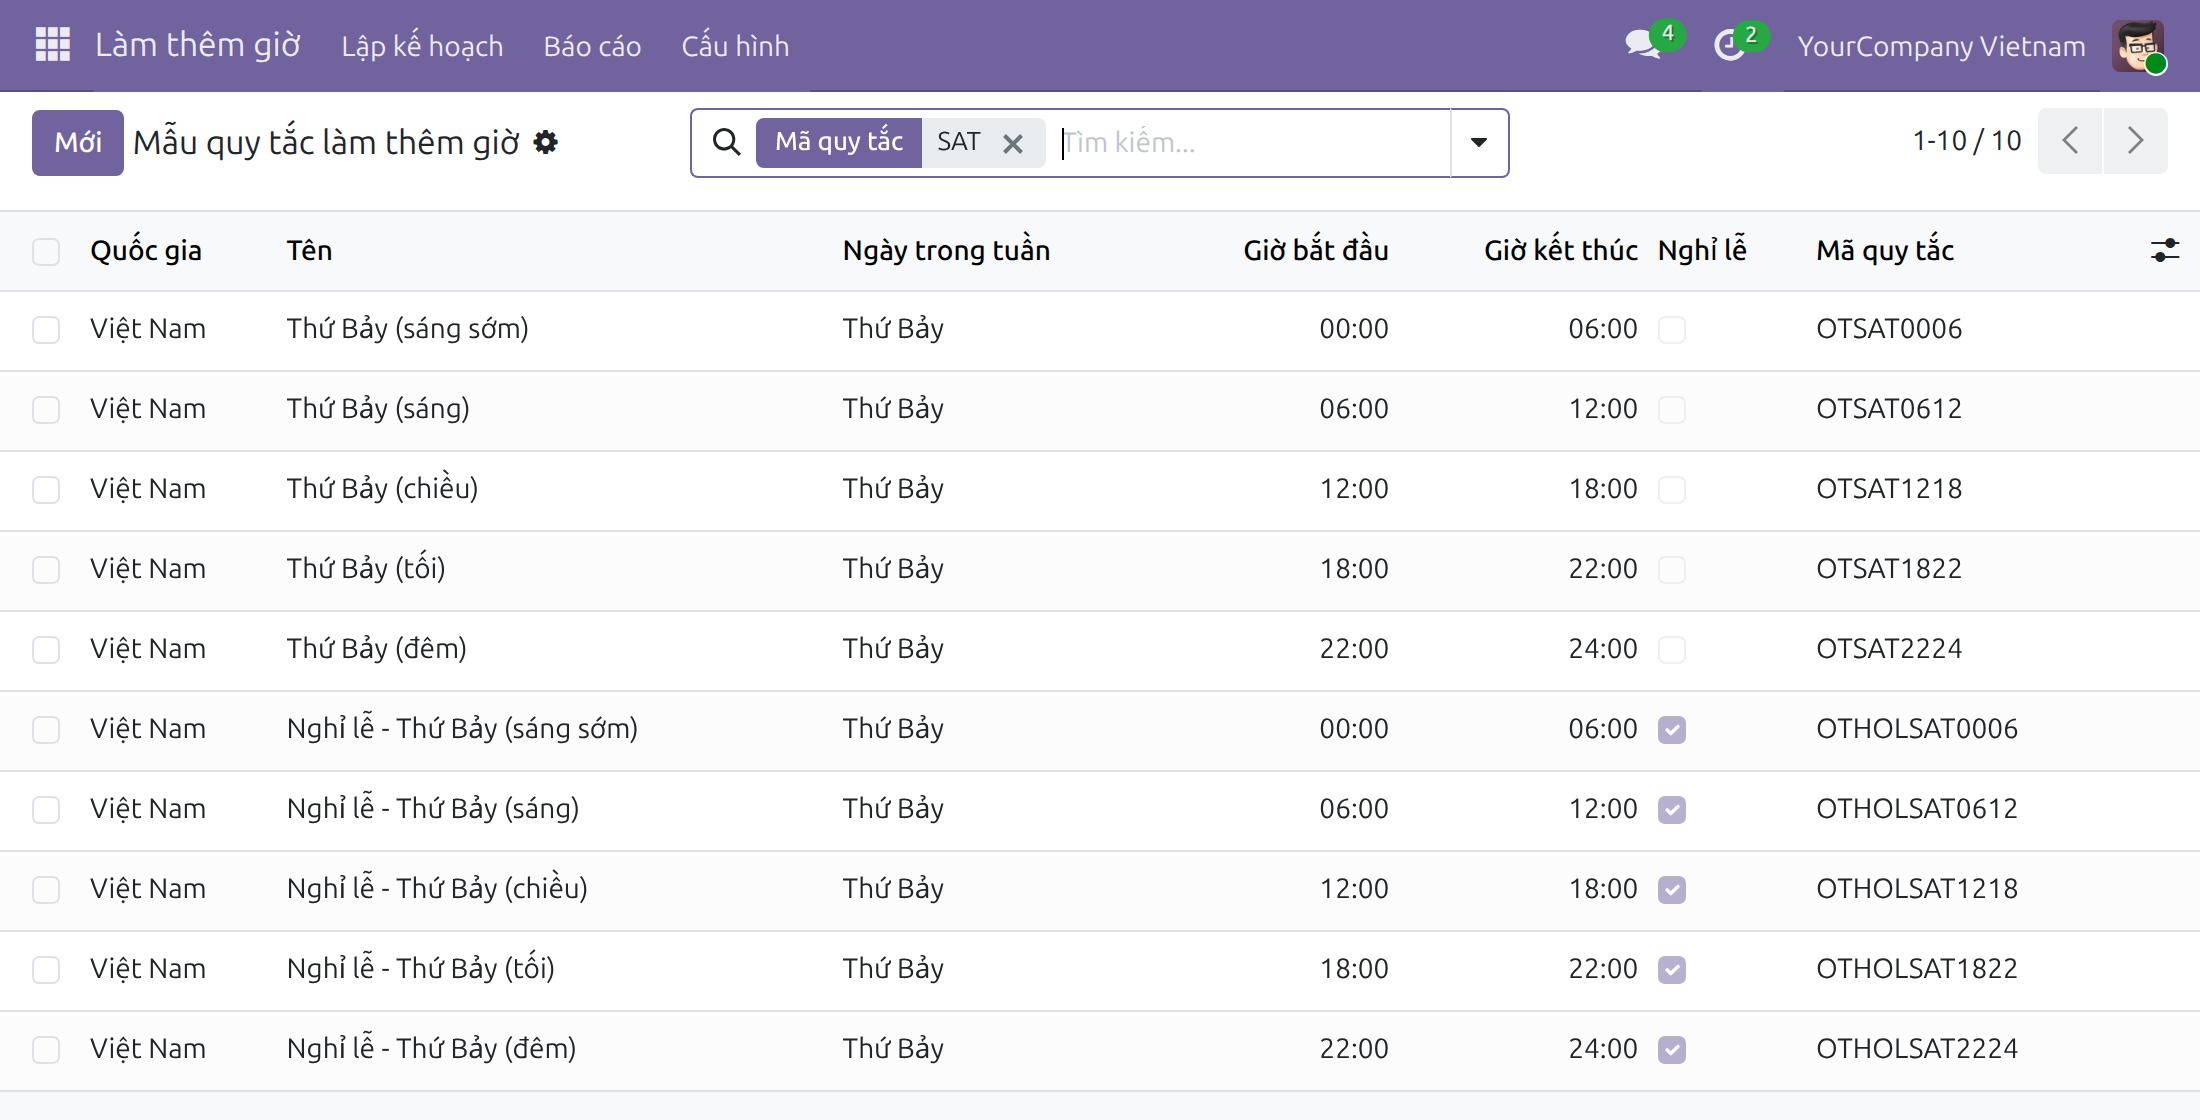Screen dimensions: 2200x1120
Task: Click the 1-10 / 10 pager counter
Action: pos(1967,141)
